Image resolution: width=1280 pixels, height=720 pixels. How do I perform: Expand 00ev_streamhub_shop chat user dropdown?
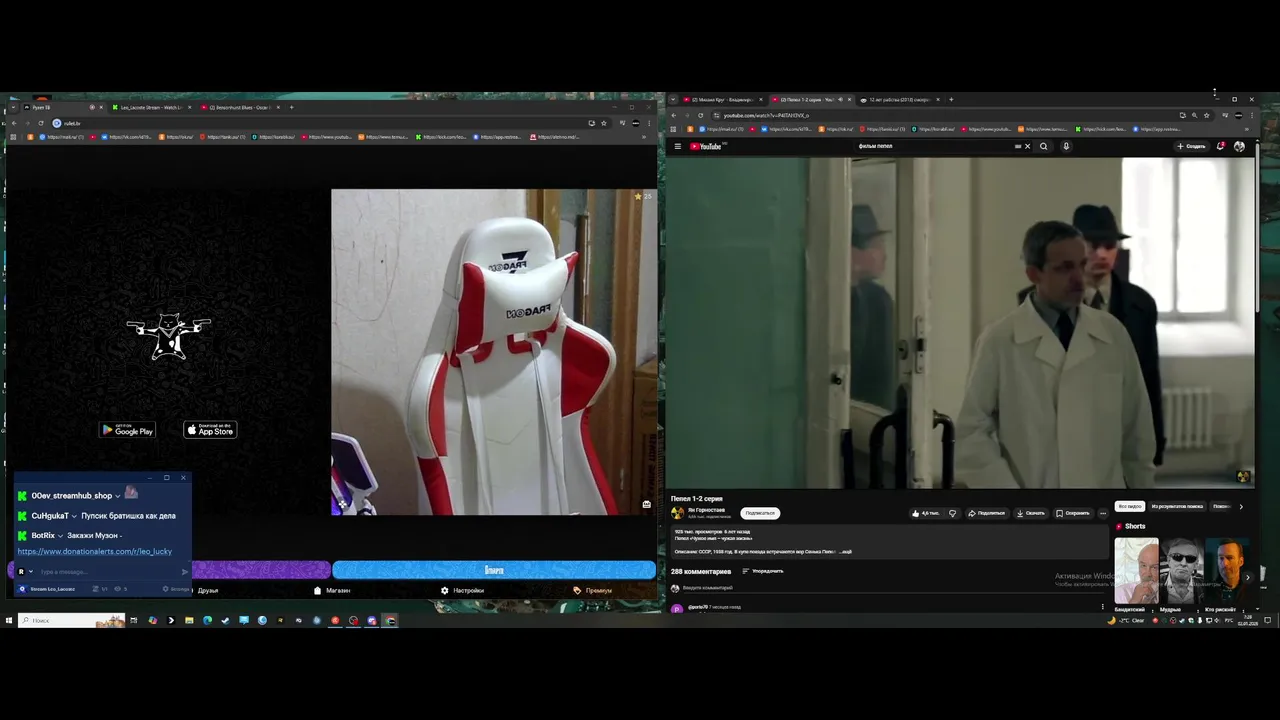click(117, 496)
